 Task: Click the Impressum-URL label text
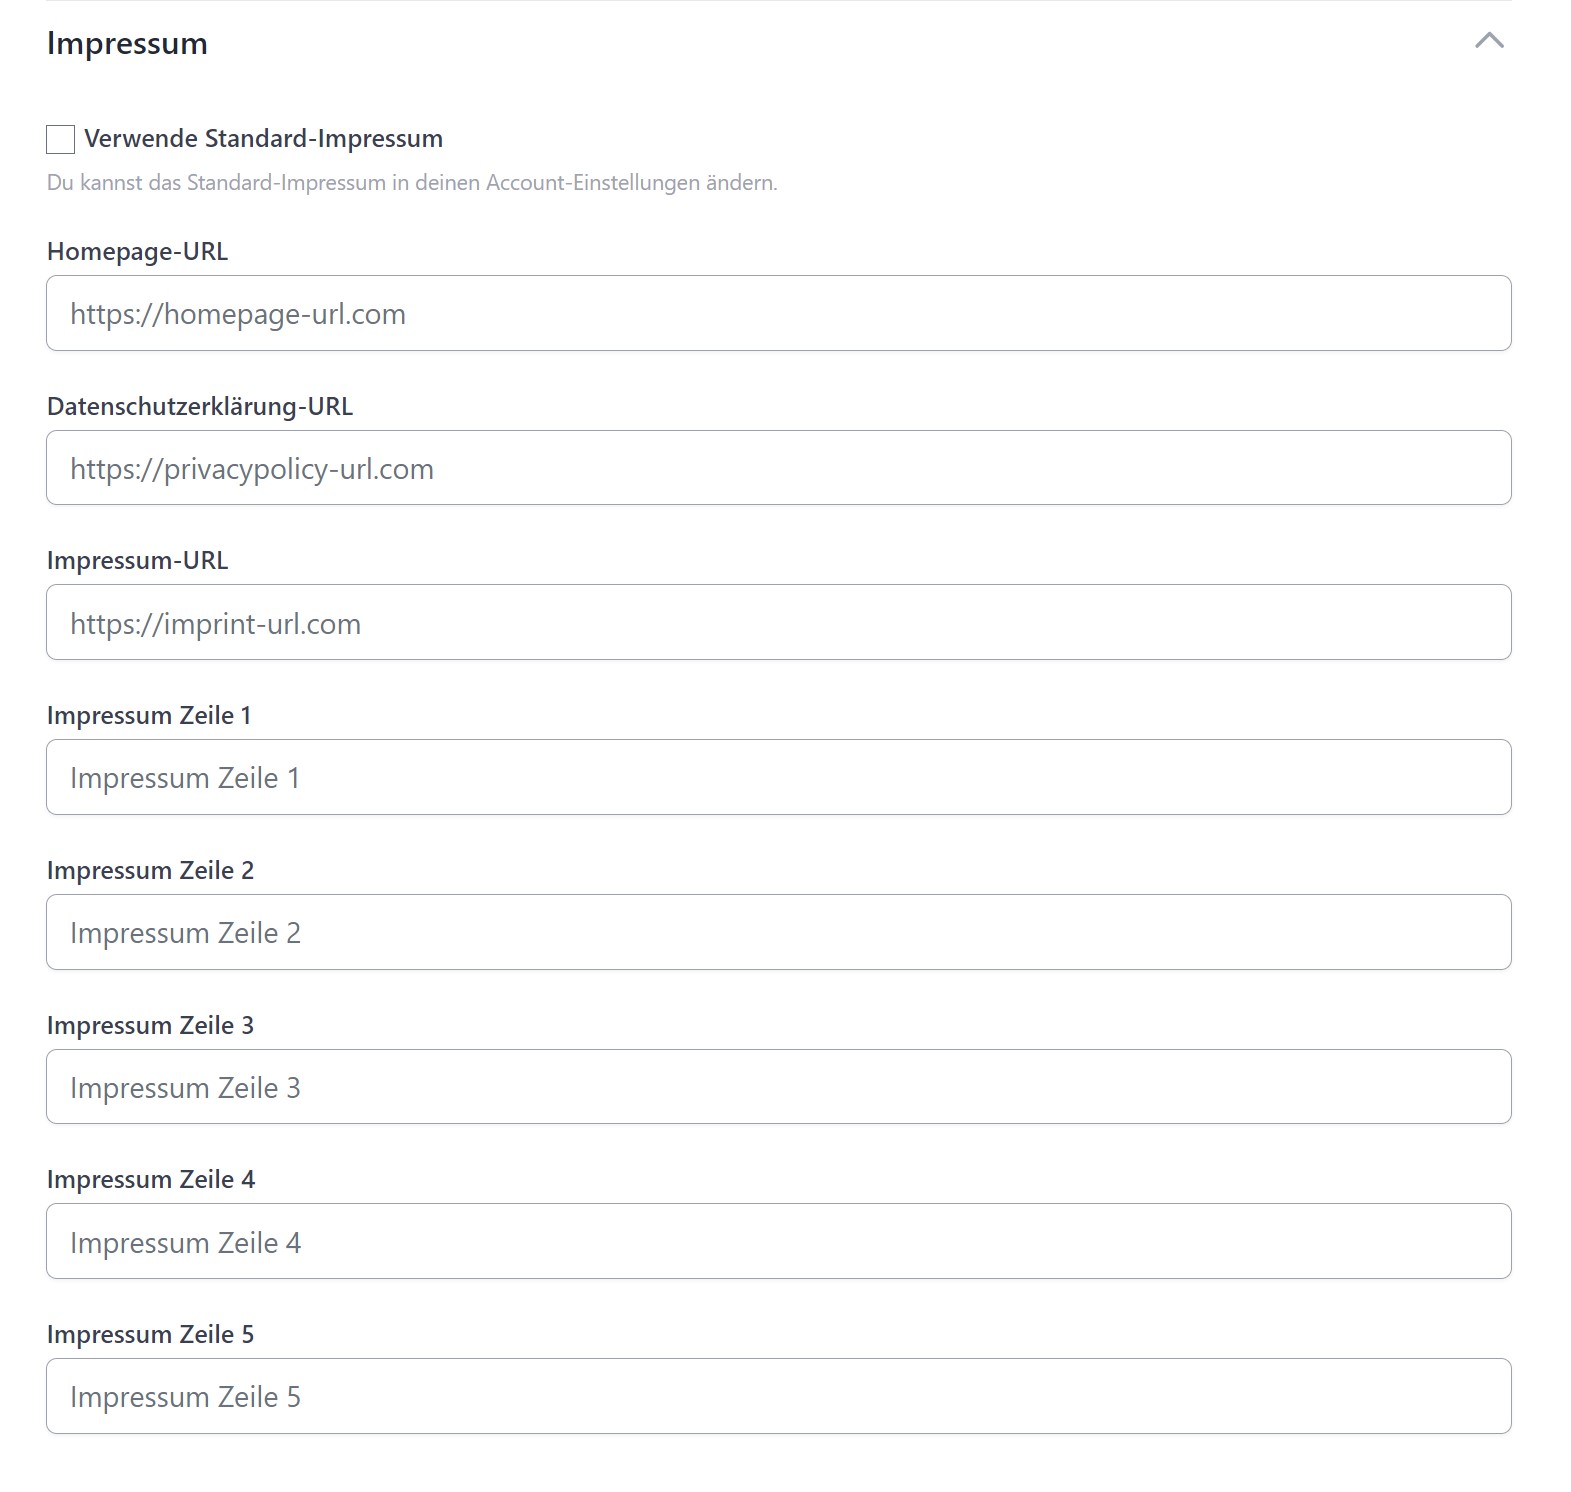[x=137, y=561]
